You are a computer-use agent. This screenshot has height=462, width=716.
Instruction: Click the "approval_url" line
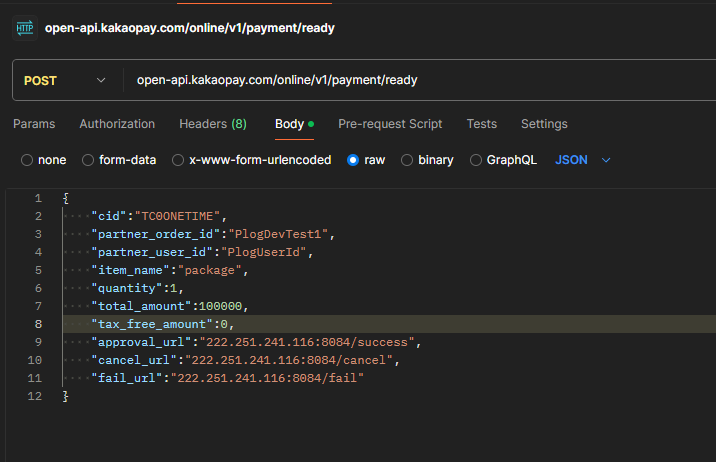256,342
